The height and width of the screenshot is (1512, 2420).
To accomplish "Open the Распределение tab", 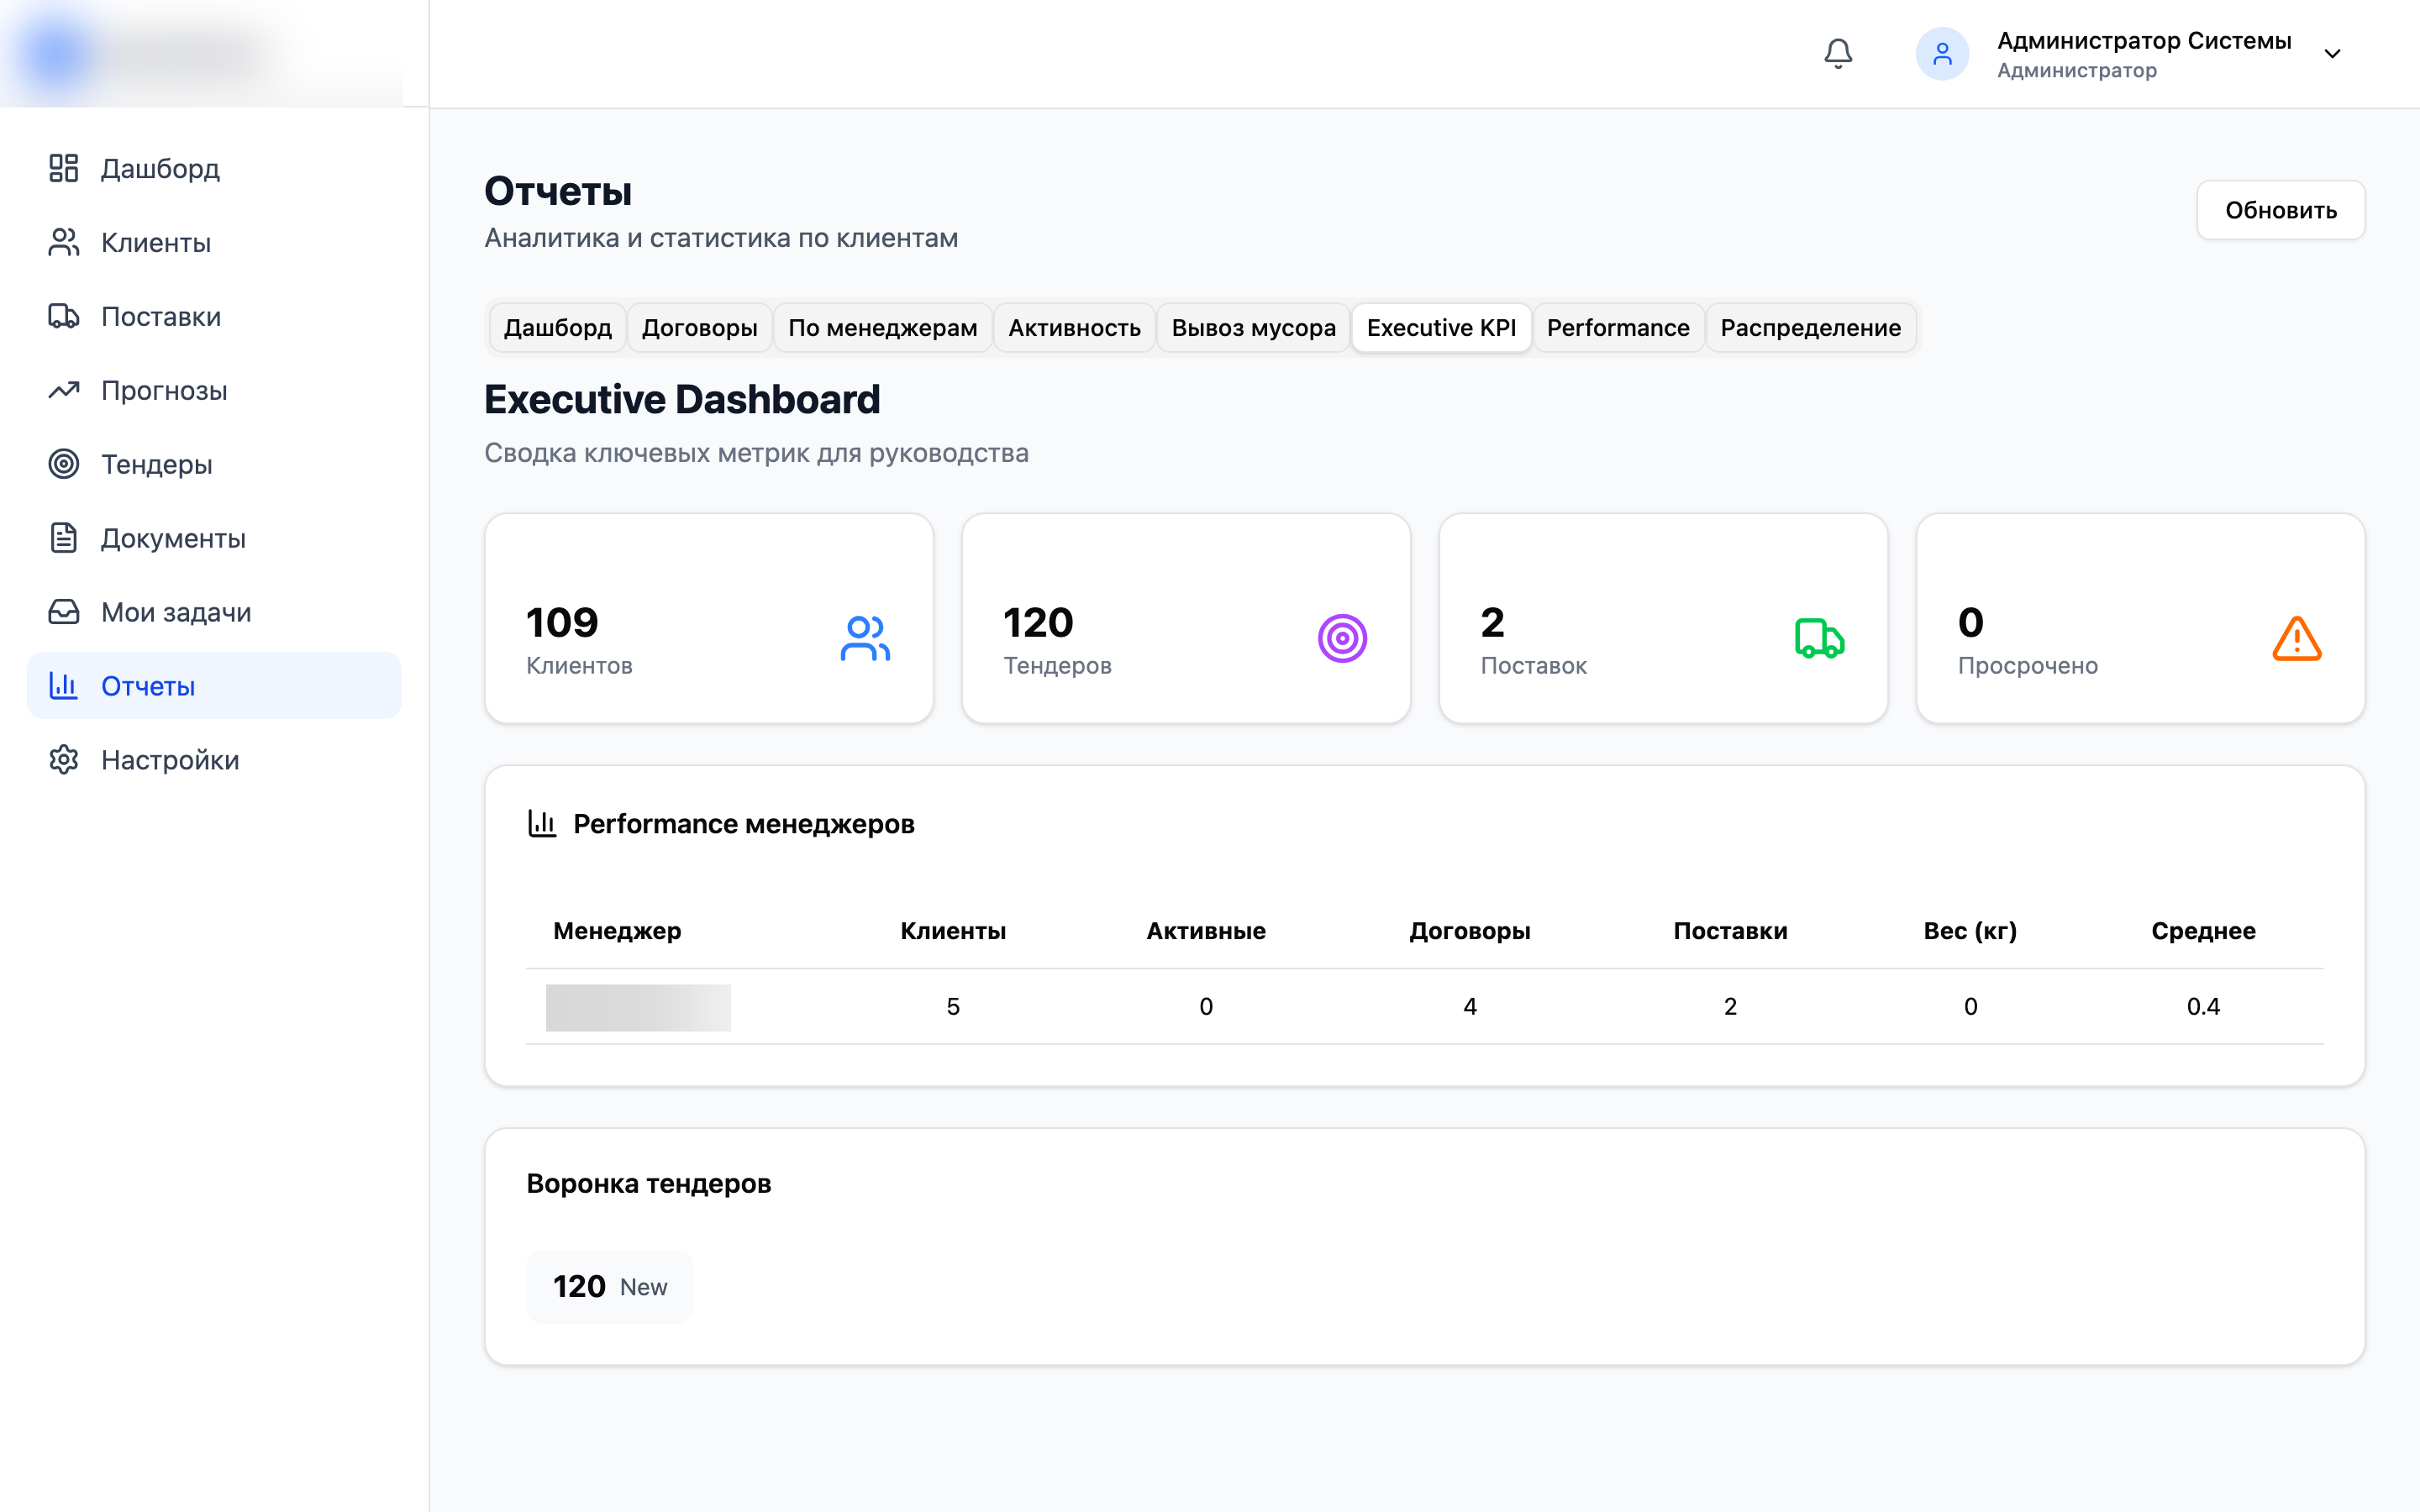I will tap(1810, 328).
